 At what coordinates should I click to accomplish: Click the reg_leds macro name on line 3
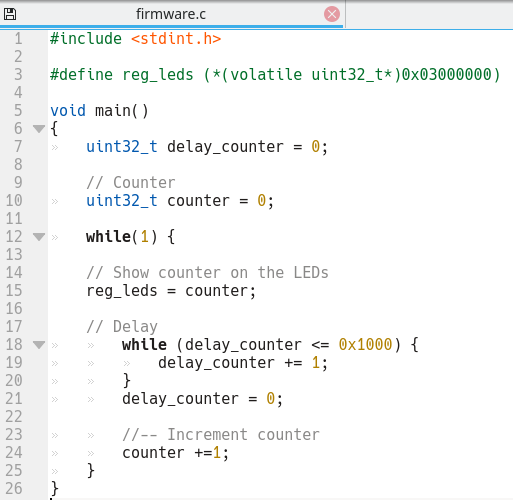[x=158, y=75]
